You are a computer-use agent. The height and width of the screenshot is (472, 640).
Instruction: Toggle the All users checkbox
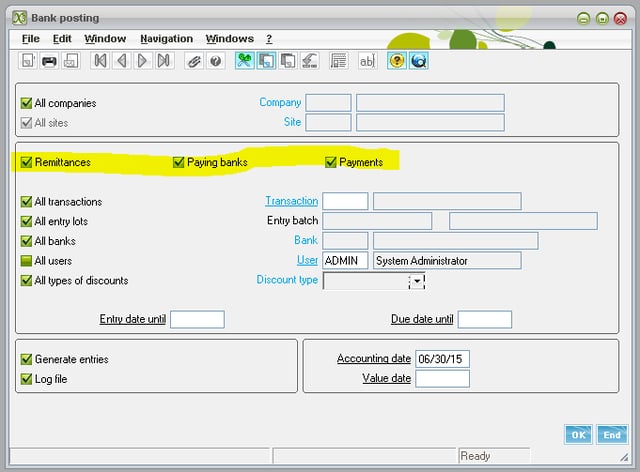pyautogui.click(x=27, y=261)
